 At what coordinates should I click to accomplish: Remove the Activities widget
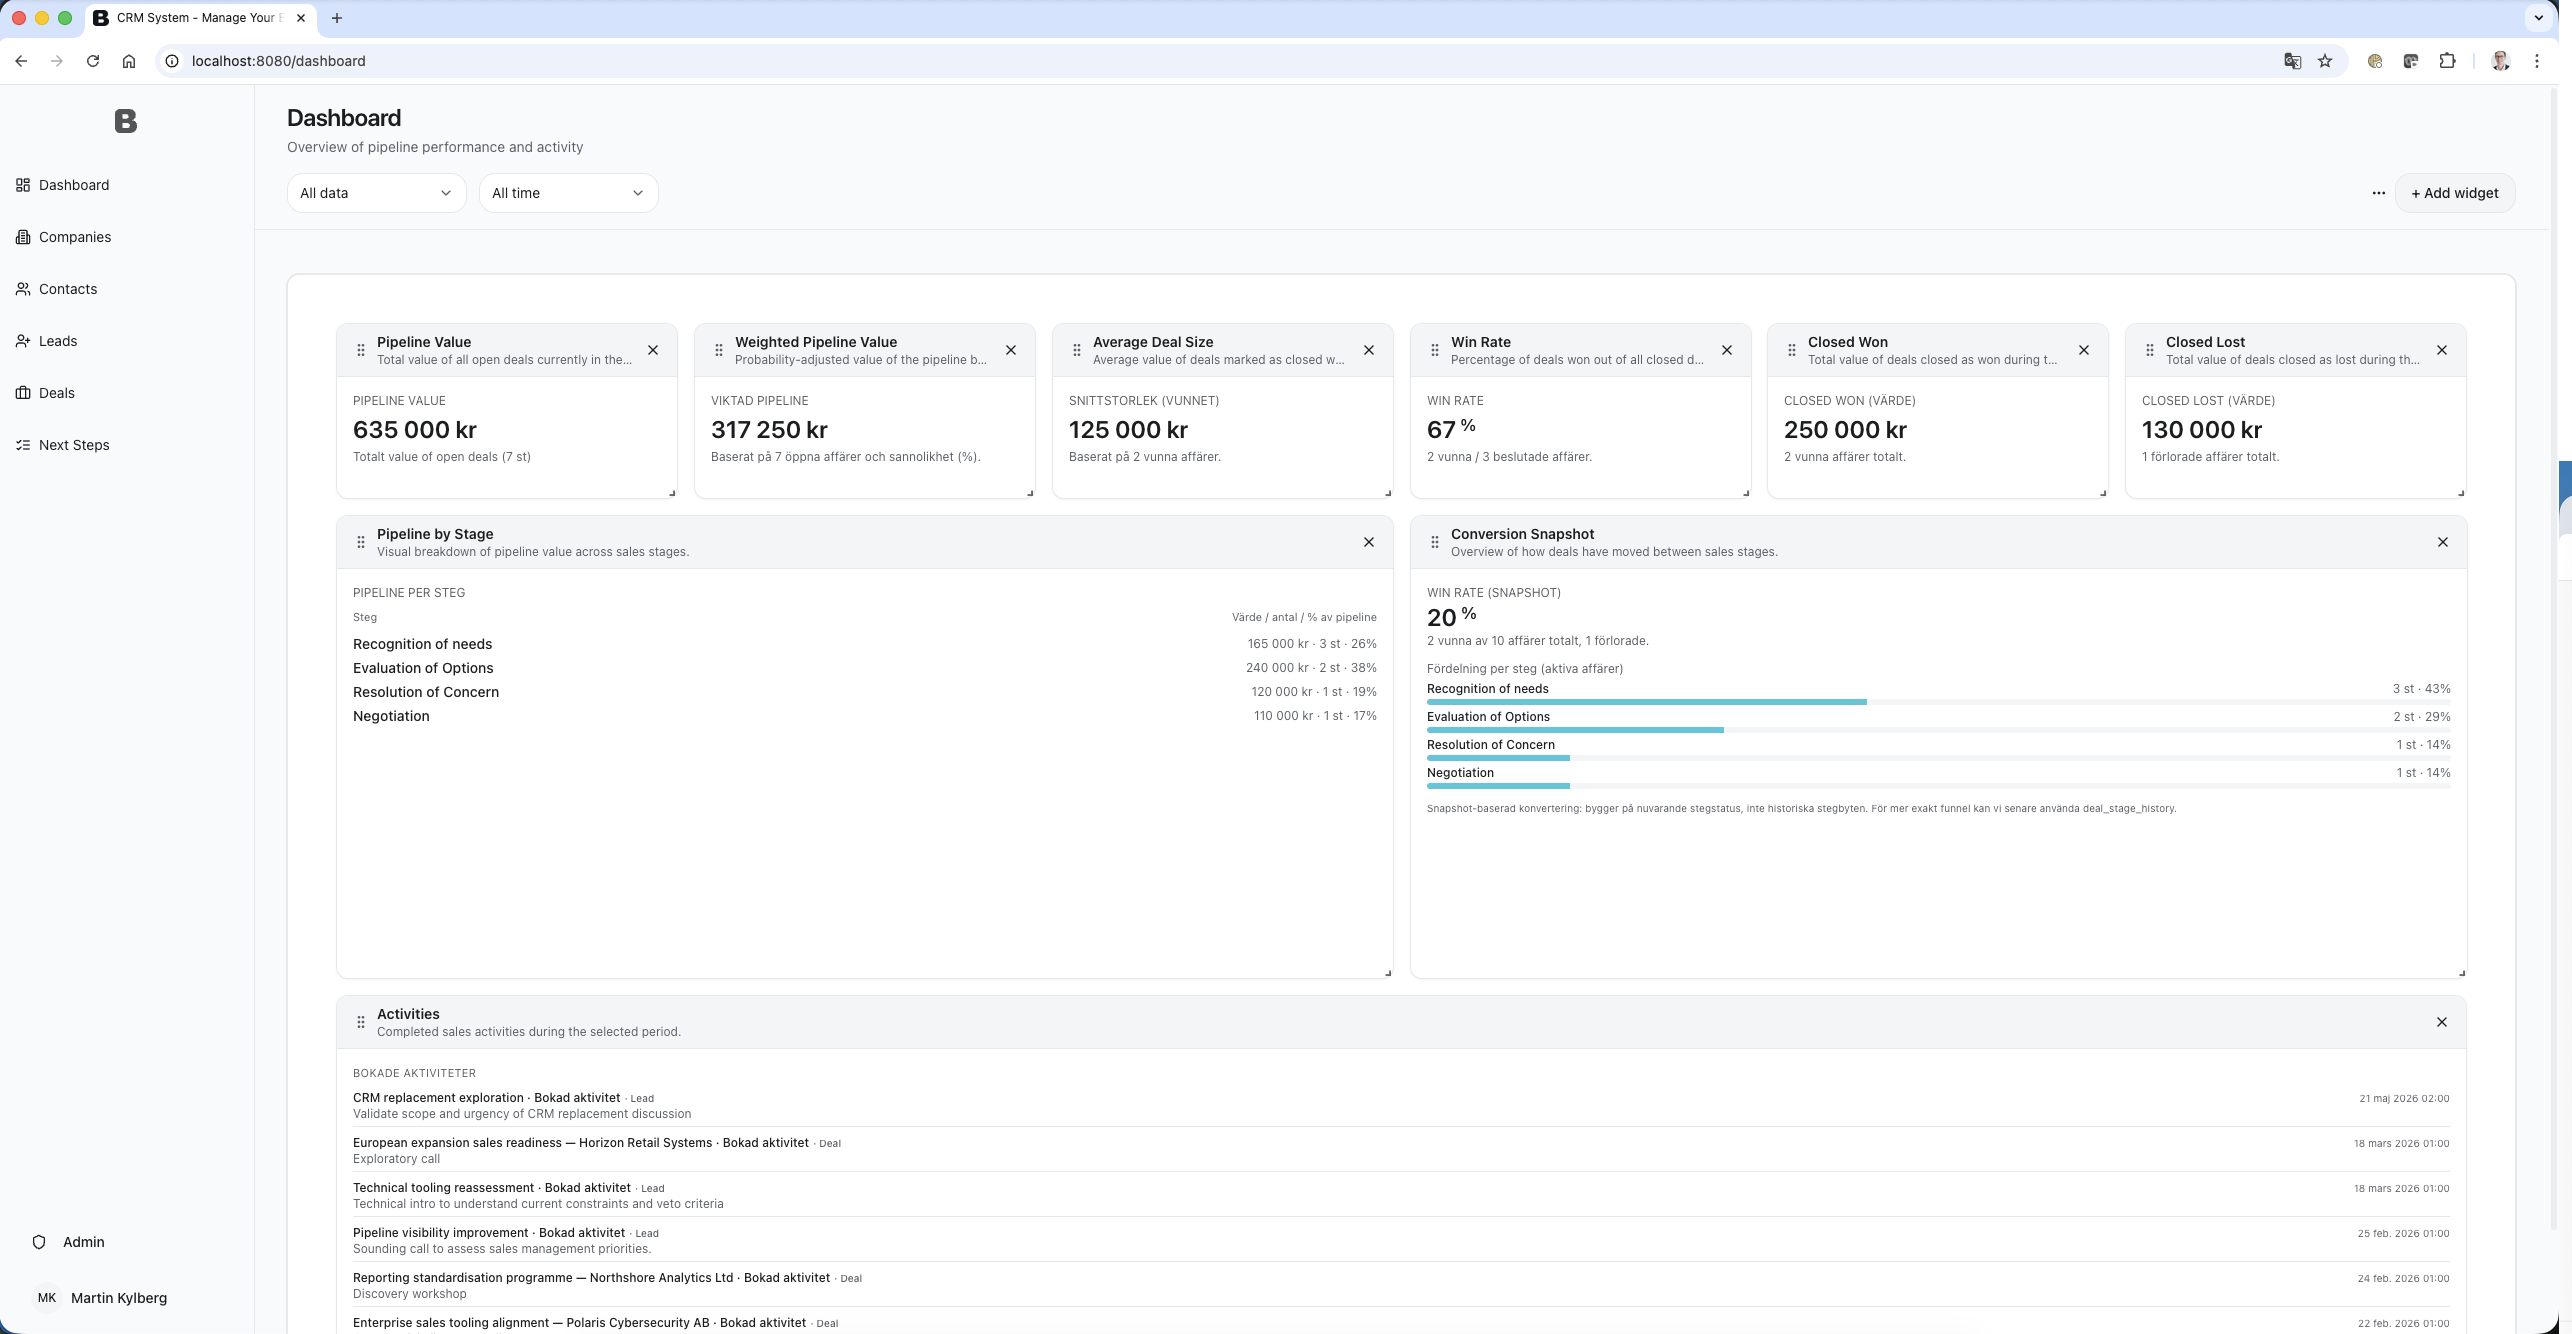tap(2441, 1022)
